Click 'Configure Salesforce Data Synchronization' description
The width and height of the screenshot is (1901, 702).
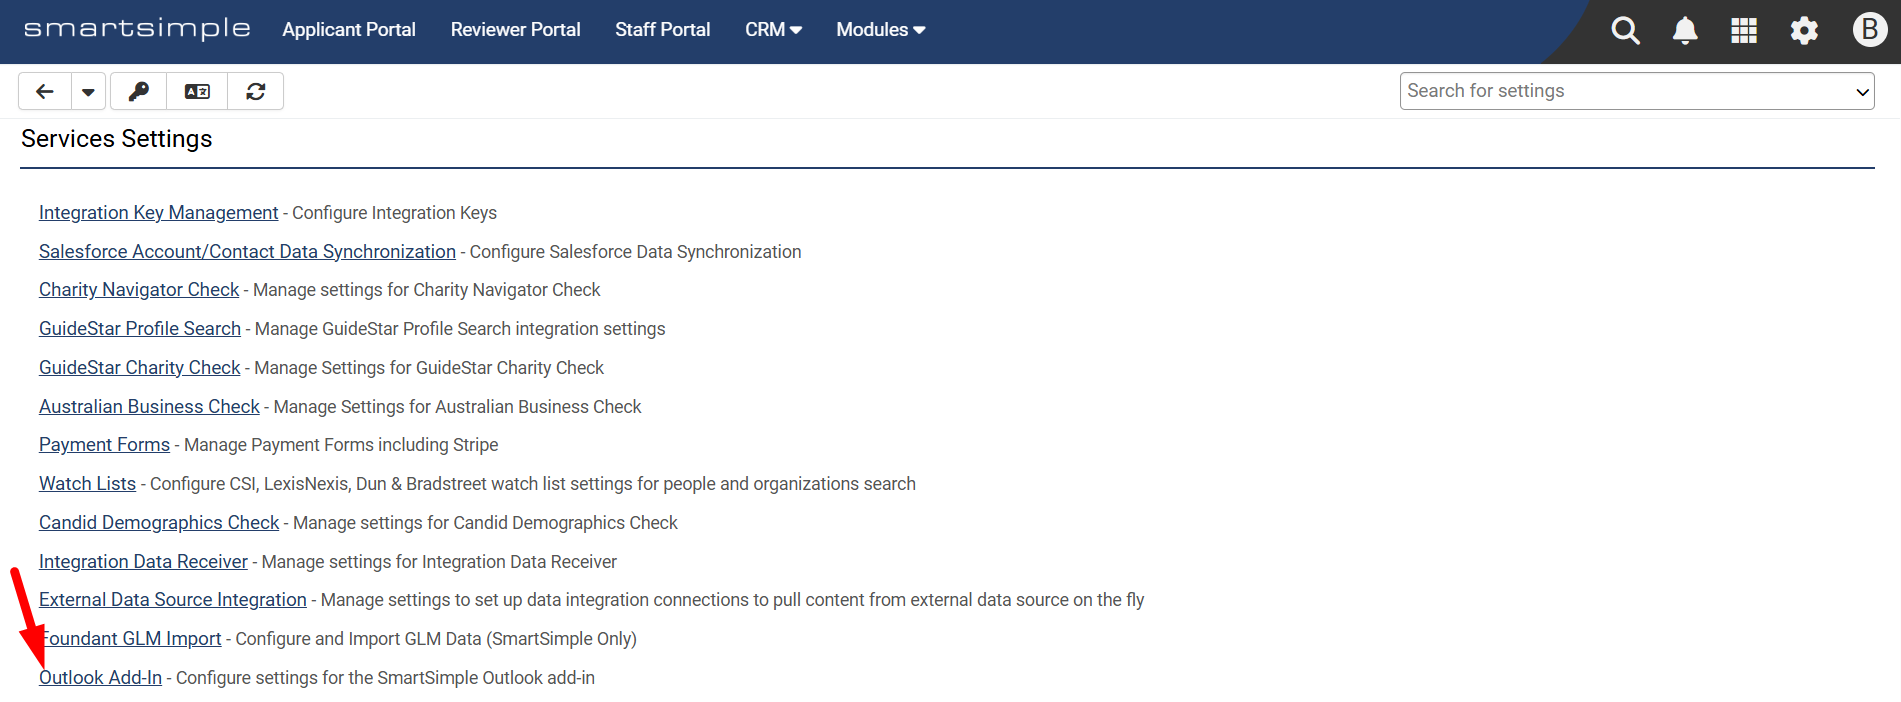point(635,252)
